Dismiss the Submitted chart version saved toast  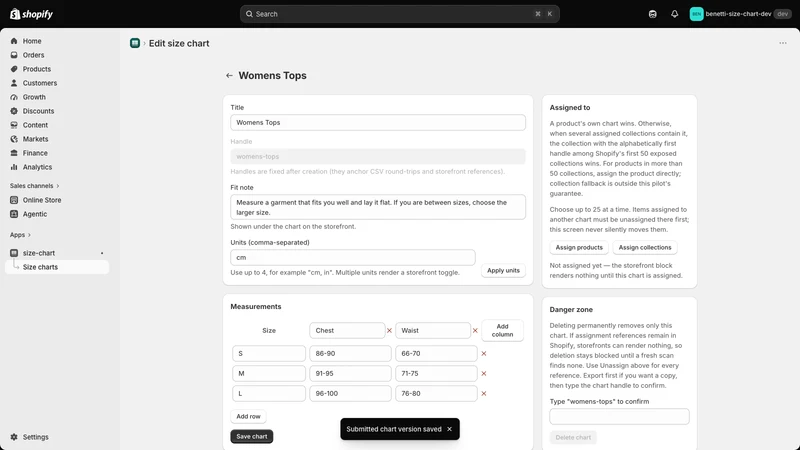coord(449,429)
